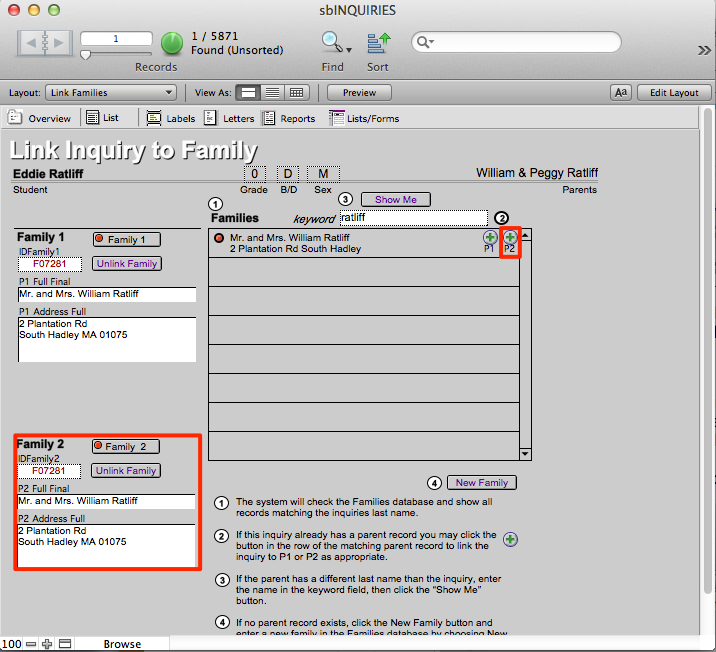Click the Sort records icon
The height and width of the screenshot is (652, 716).
coord(378,42)
